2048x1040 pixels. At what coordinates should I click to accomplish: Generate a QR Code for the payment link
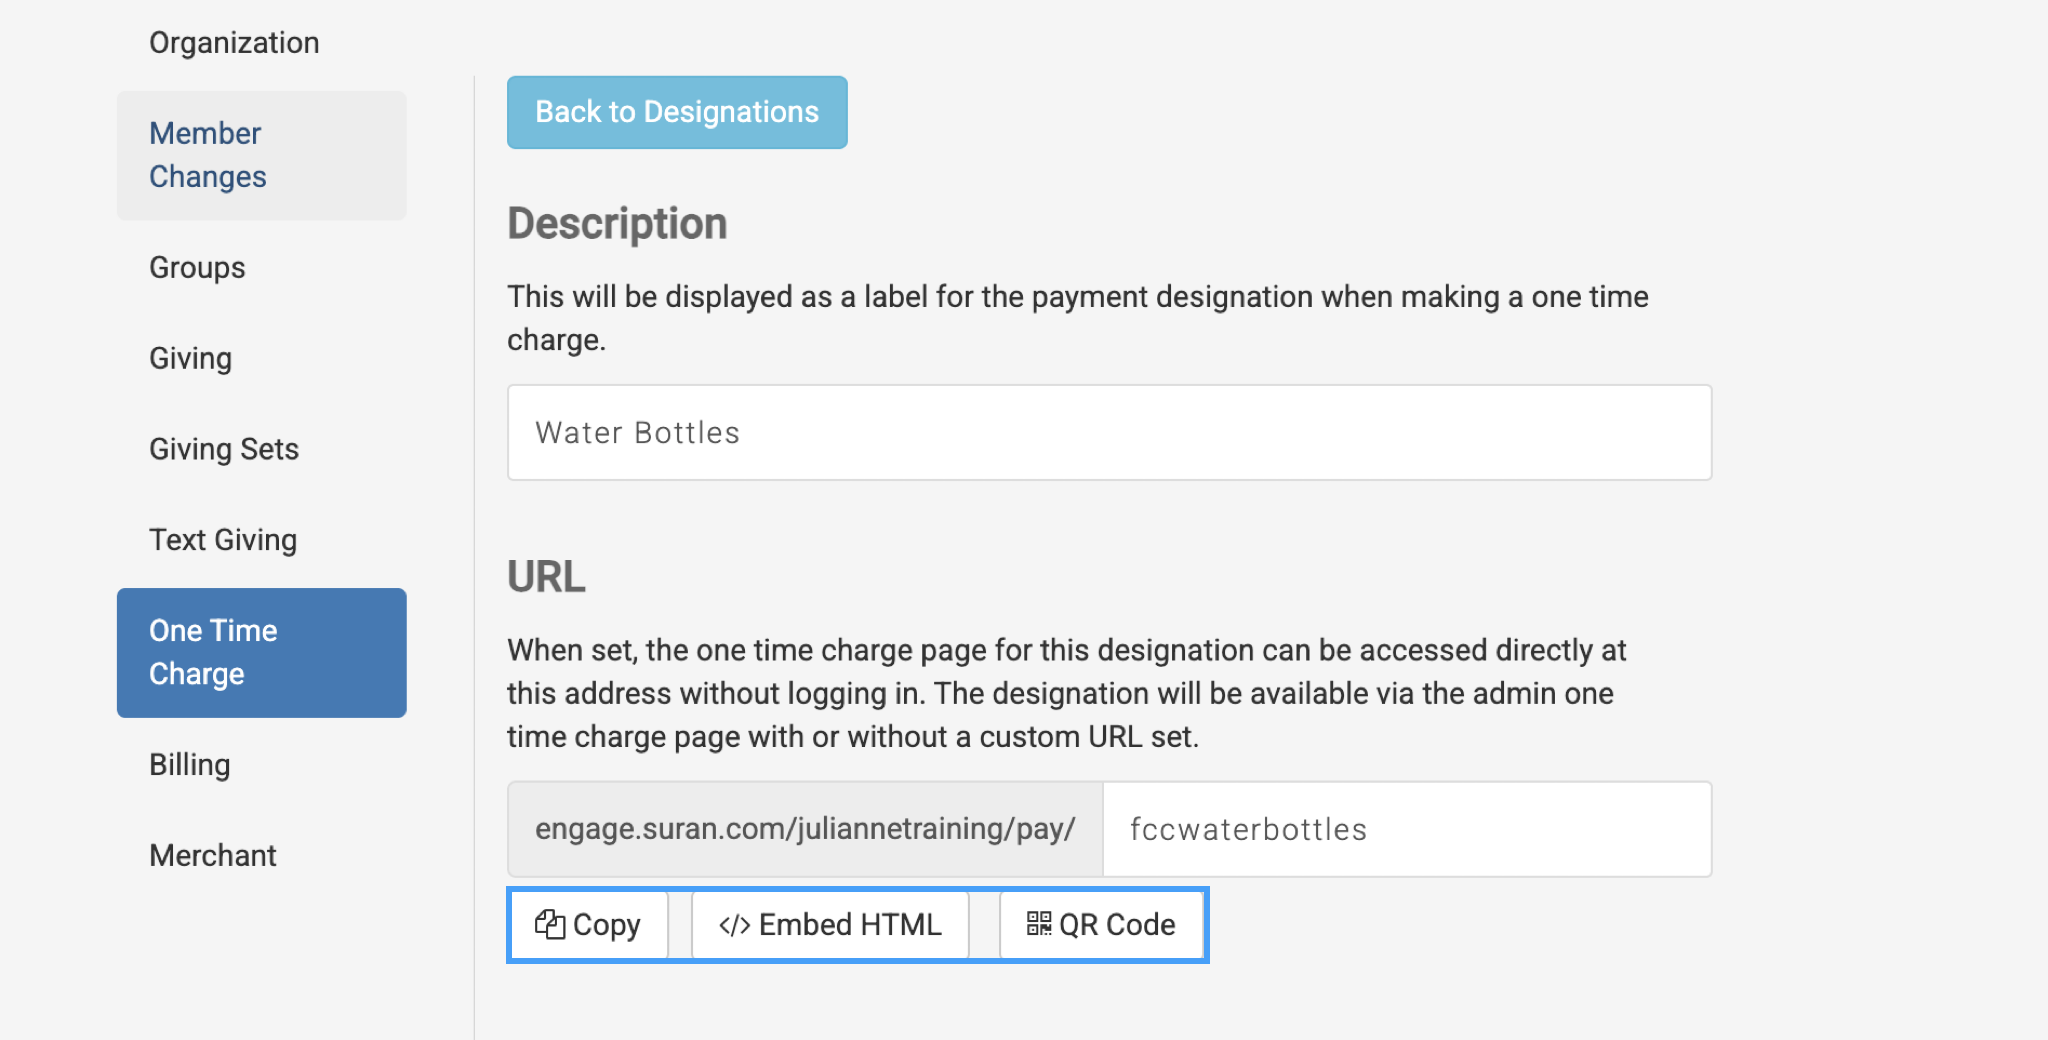(x=1101, y=925)
